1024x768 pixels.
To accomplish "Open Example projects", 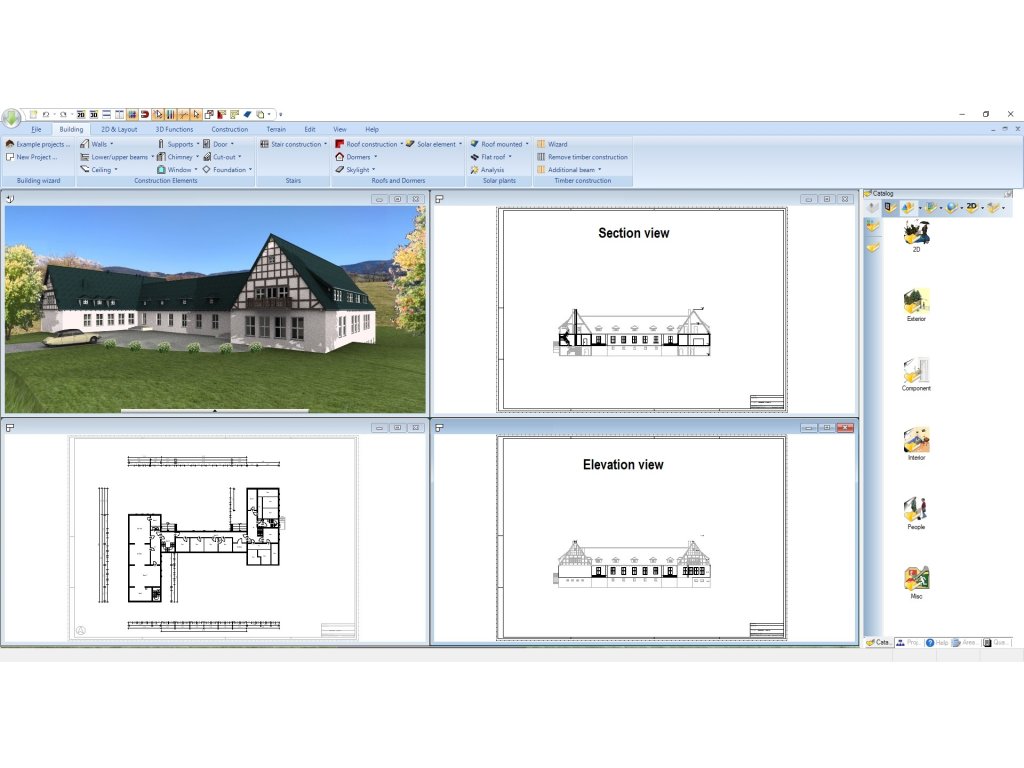I will (41, 144).
